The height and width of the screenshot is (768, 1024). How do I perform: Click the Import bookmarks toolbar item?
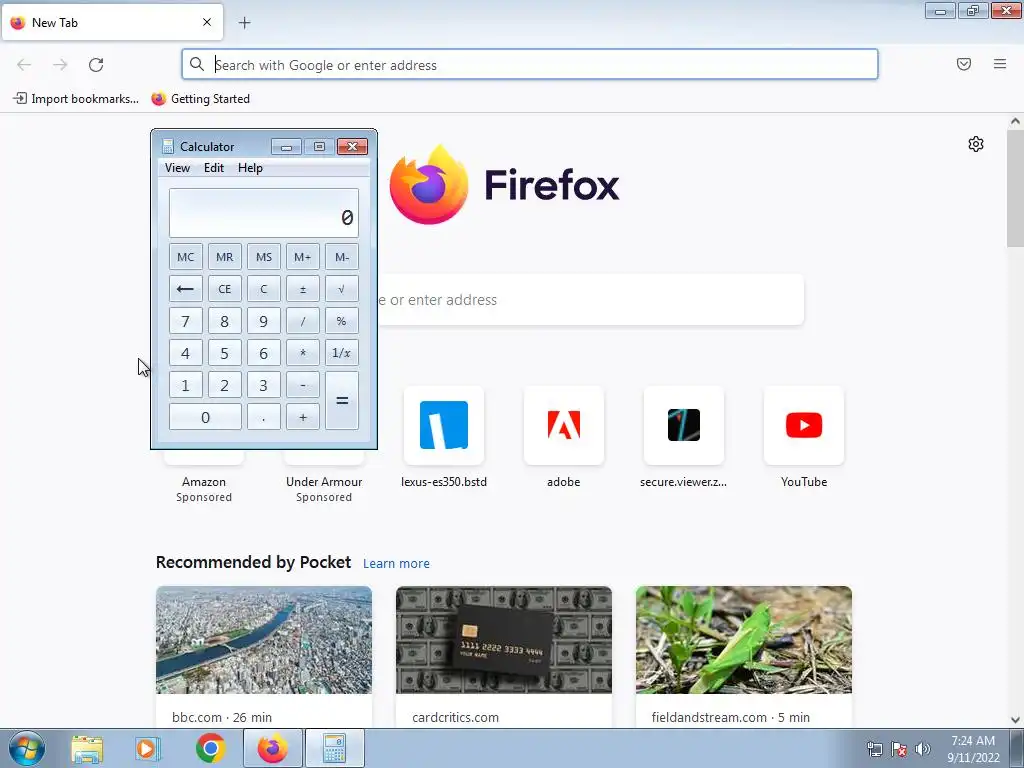pos(76,99)
